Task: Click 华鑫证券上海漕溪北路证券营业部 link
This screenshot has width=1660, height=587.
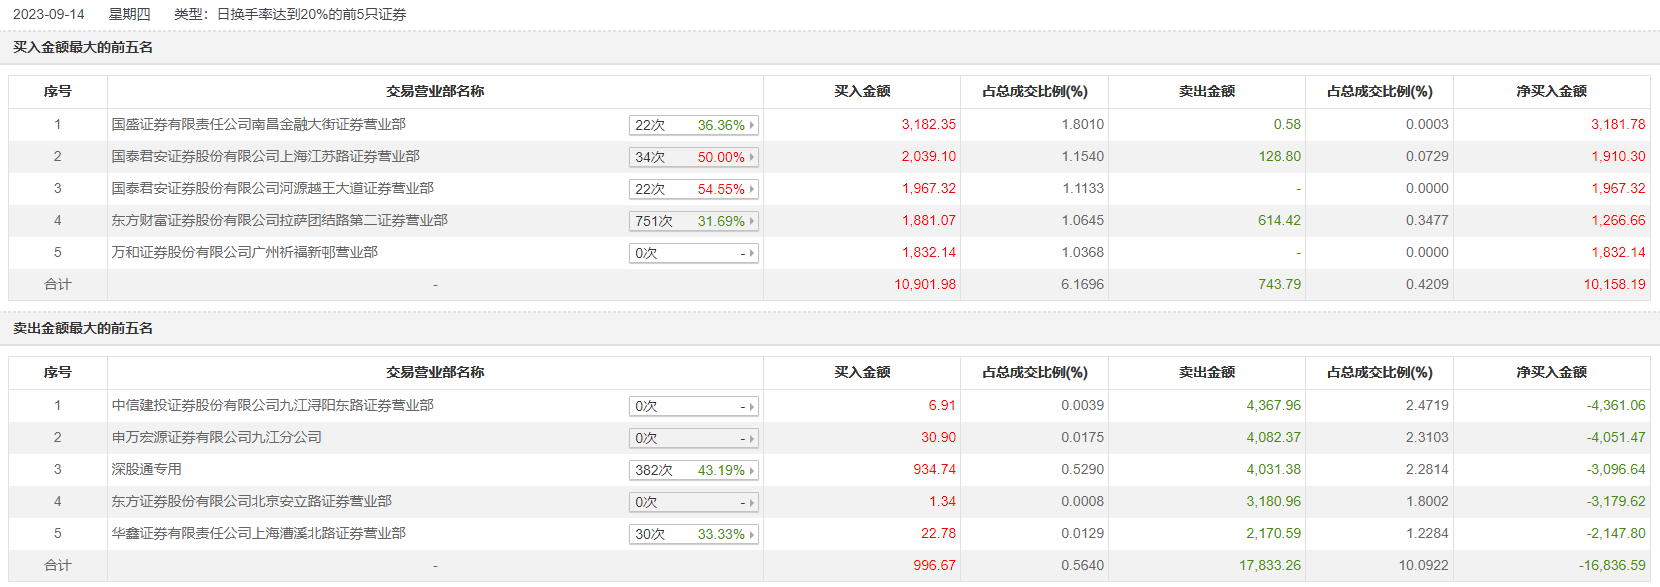Action: tap(258, 533)
